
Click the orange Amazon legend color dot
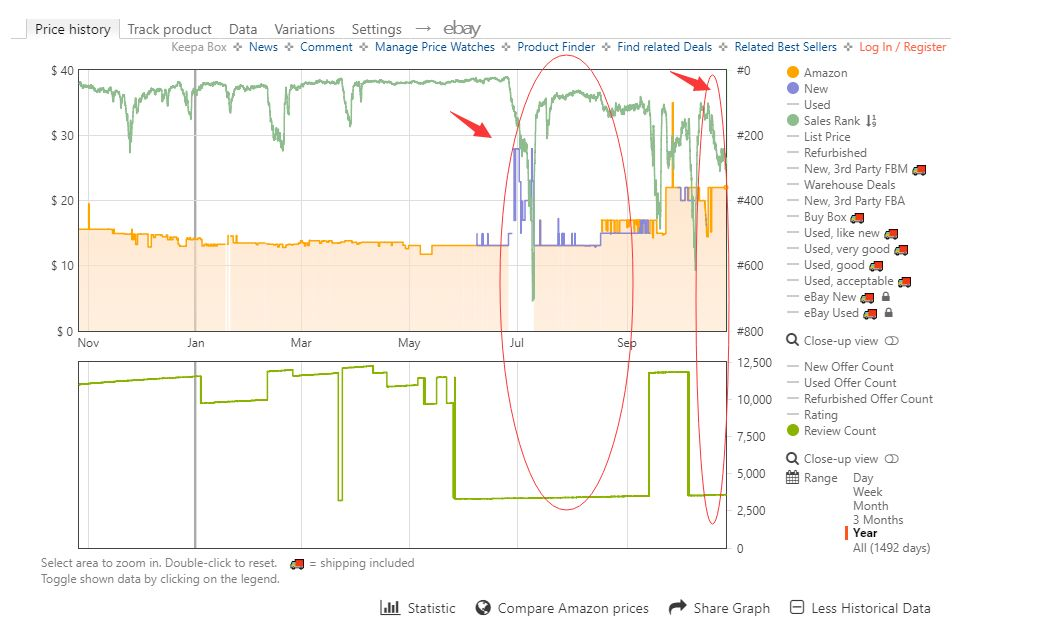point(793,73)
